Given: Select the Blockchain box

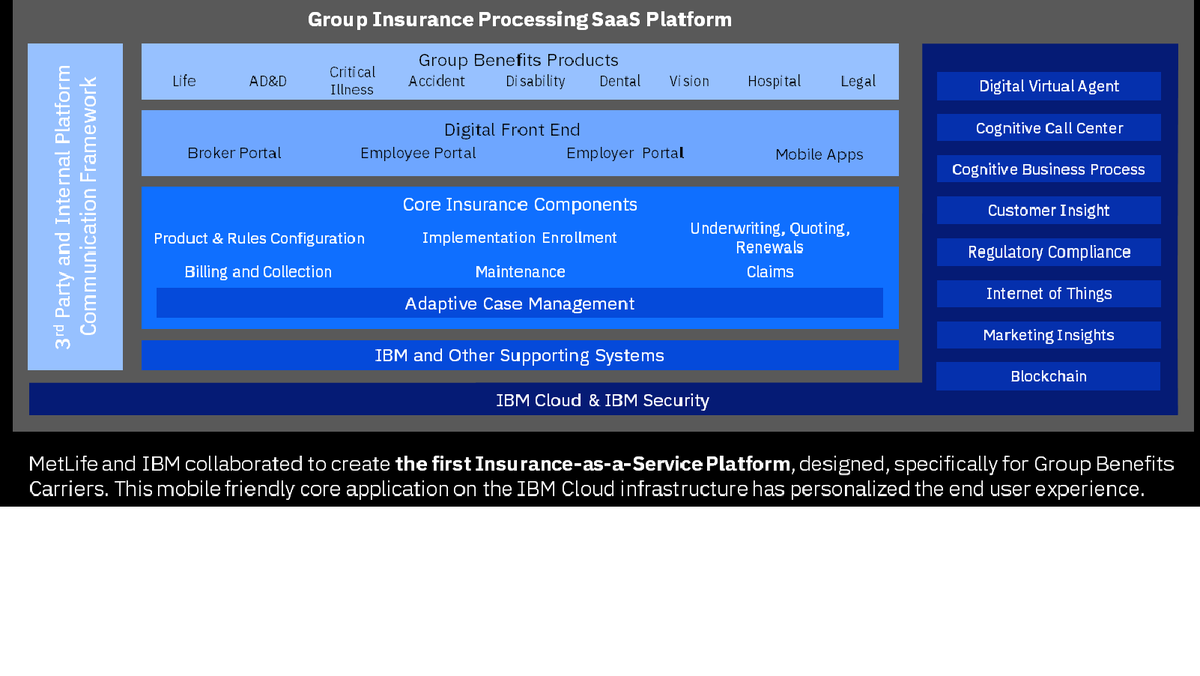Looking at the screenshot, I should 1049,376.
